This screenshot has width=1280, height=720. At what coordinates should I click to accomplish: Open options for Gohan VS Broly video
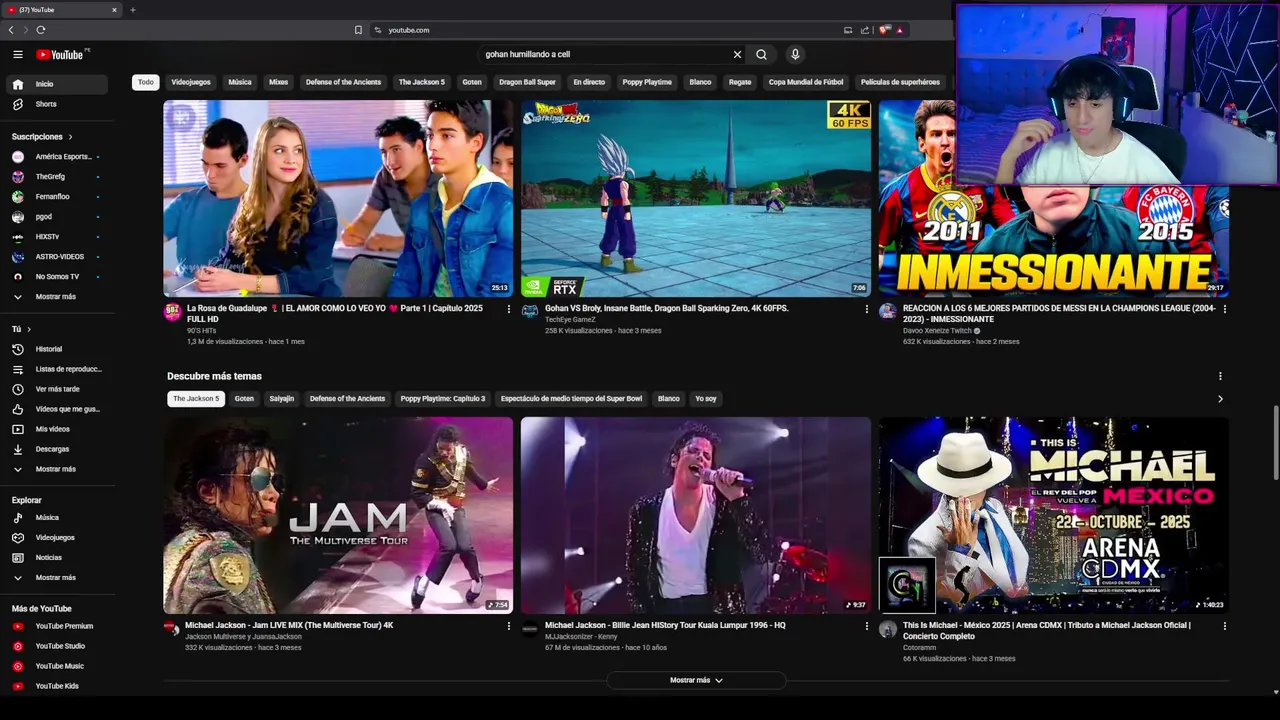point(866,309)
